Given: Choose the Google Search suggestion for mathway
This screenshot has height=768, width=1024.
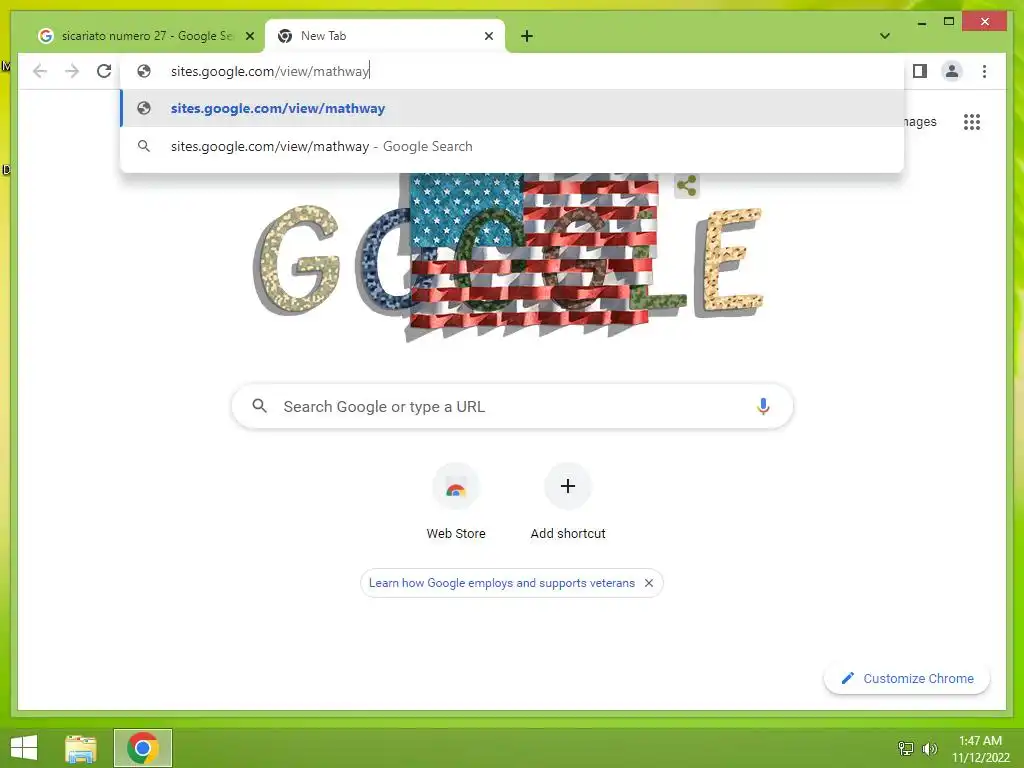Looking at the screenshot, I should coord(512,146).
